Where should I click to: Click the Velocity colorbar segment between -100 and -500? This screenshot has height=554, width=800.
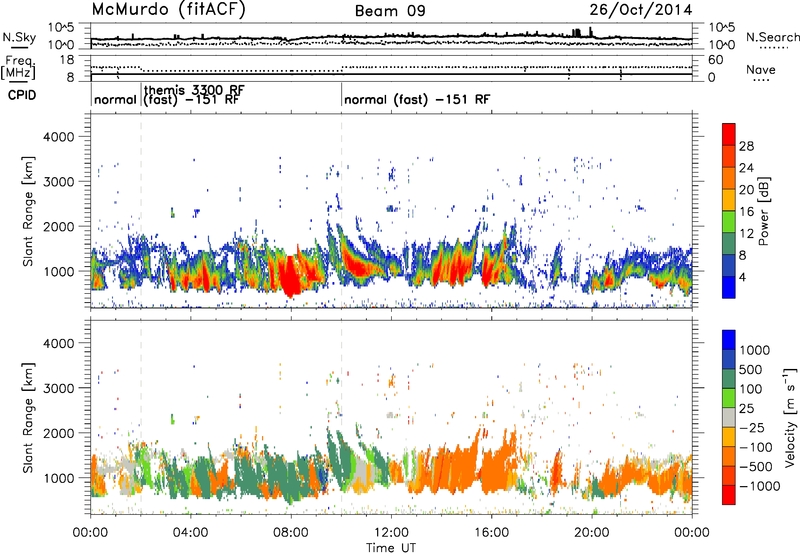[729, 456]
